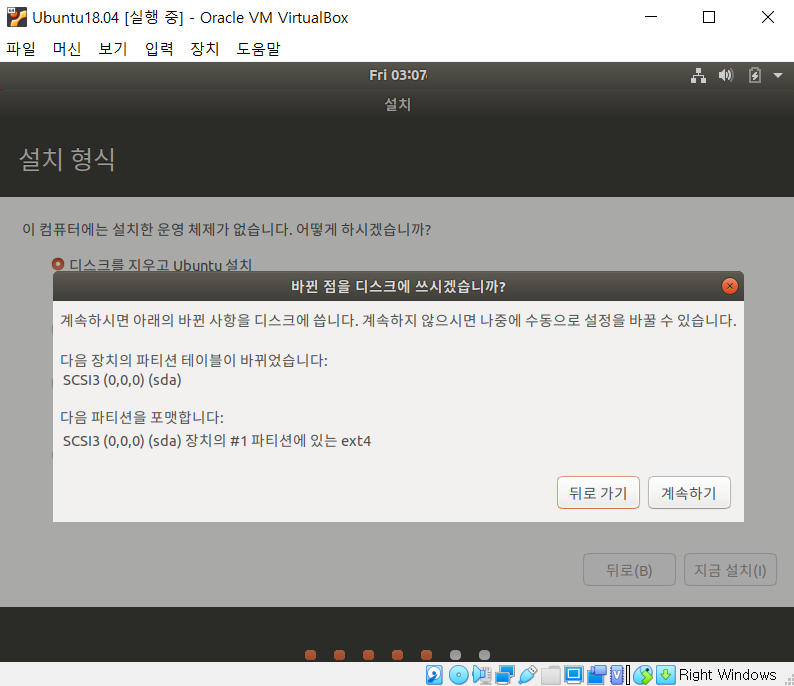Click the dimmed 뒤로(B) button

(x=629, y=570)
